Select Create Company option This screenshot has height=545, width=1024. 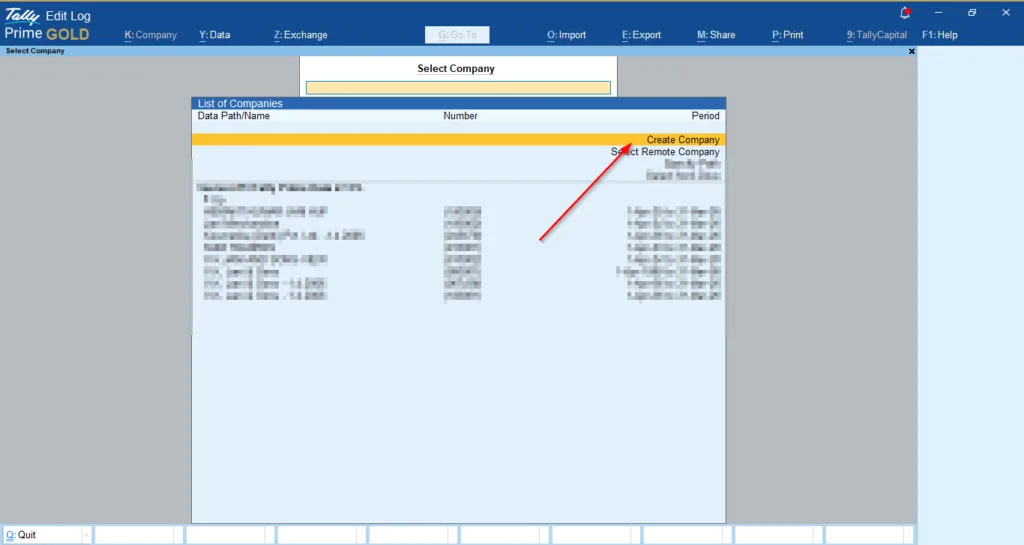click(458, 140)
